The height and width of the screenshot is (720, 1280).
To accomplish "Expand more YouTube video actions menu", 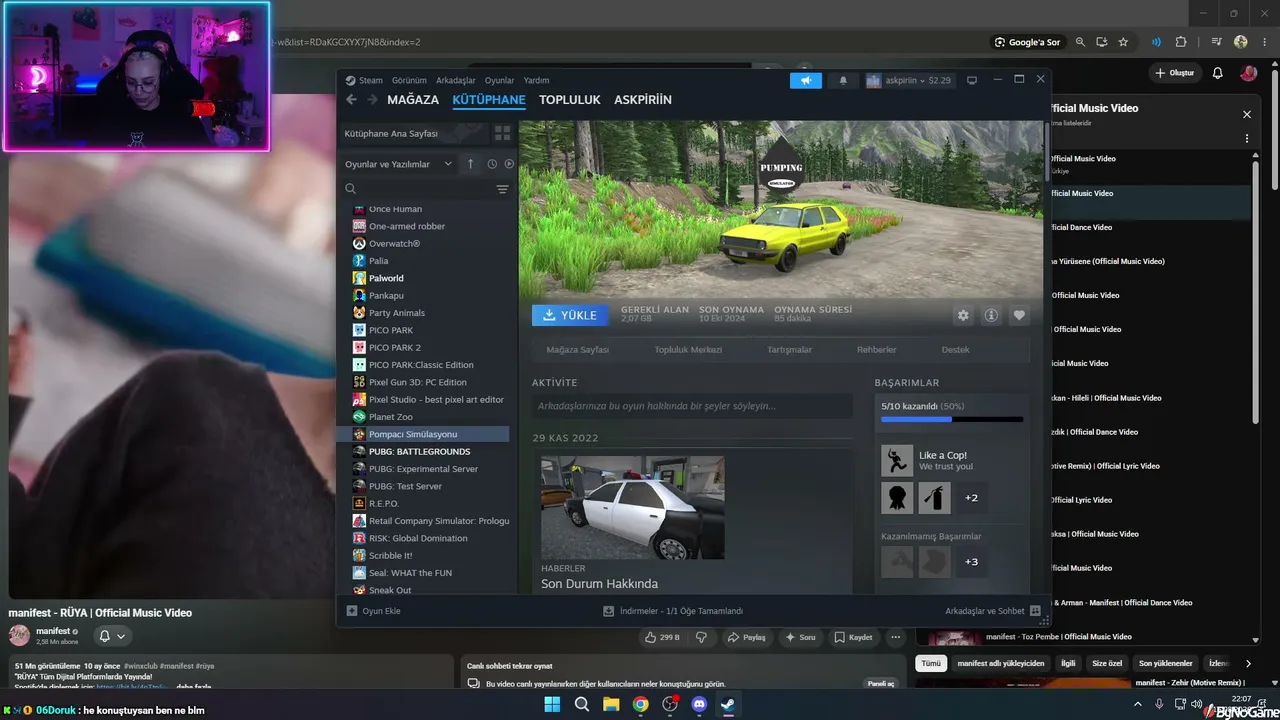I will [x=896, y=637].
